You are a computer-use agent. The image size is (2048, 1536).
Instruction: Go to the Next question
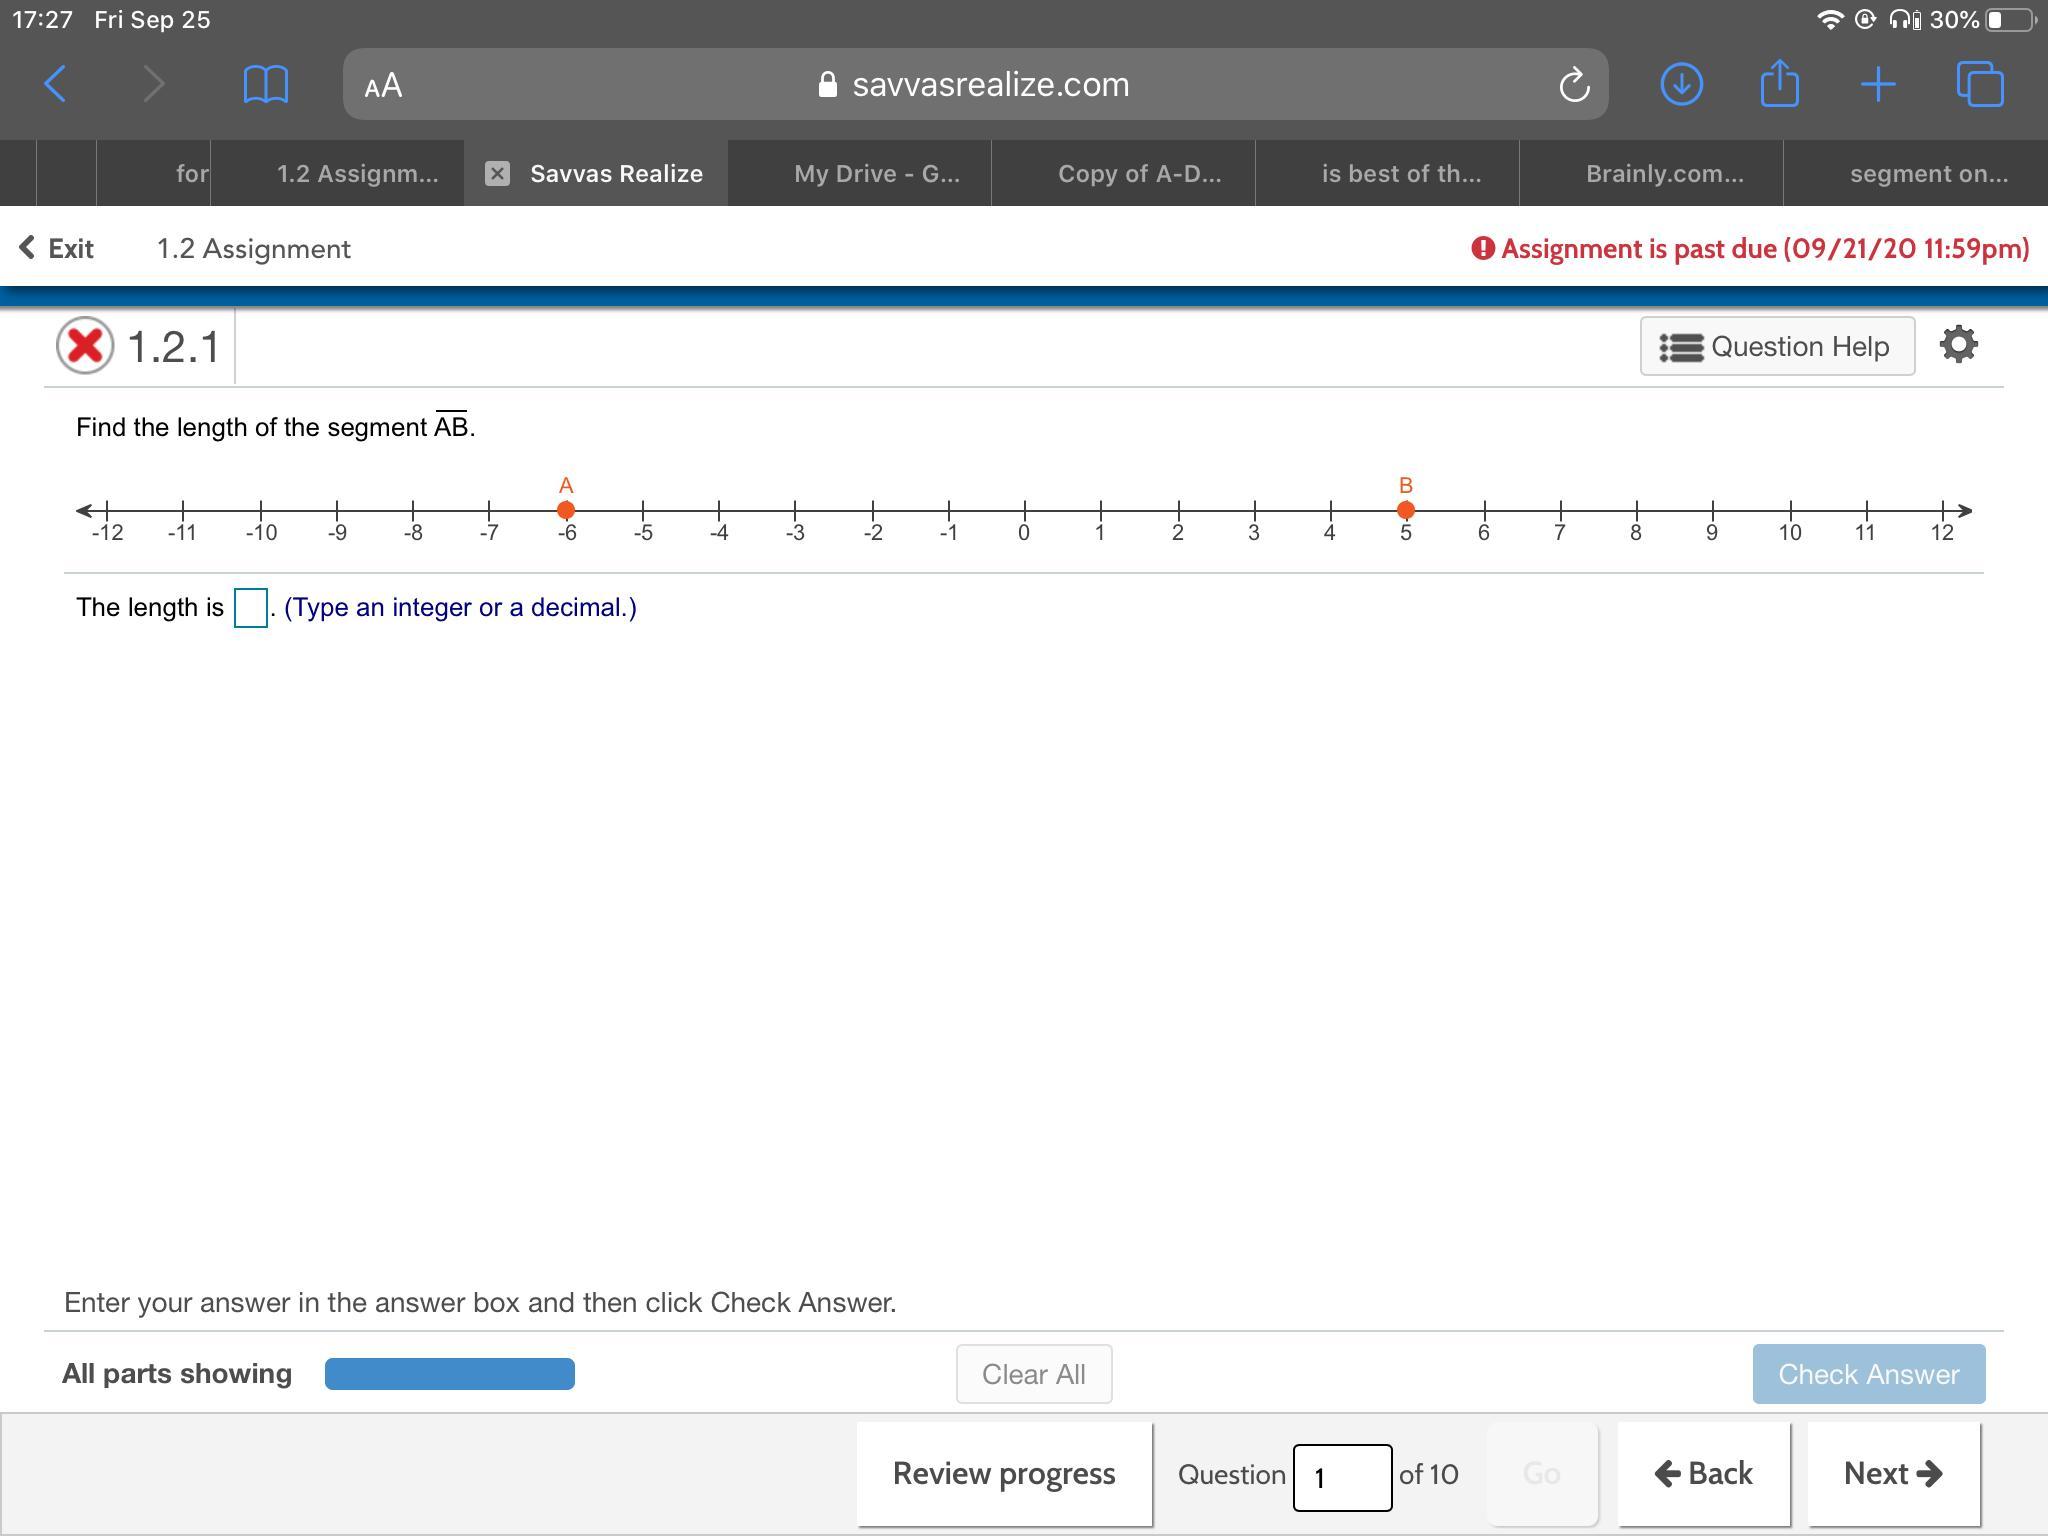pyautogui.click(x=1892, y=1473)
